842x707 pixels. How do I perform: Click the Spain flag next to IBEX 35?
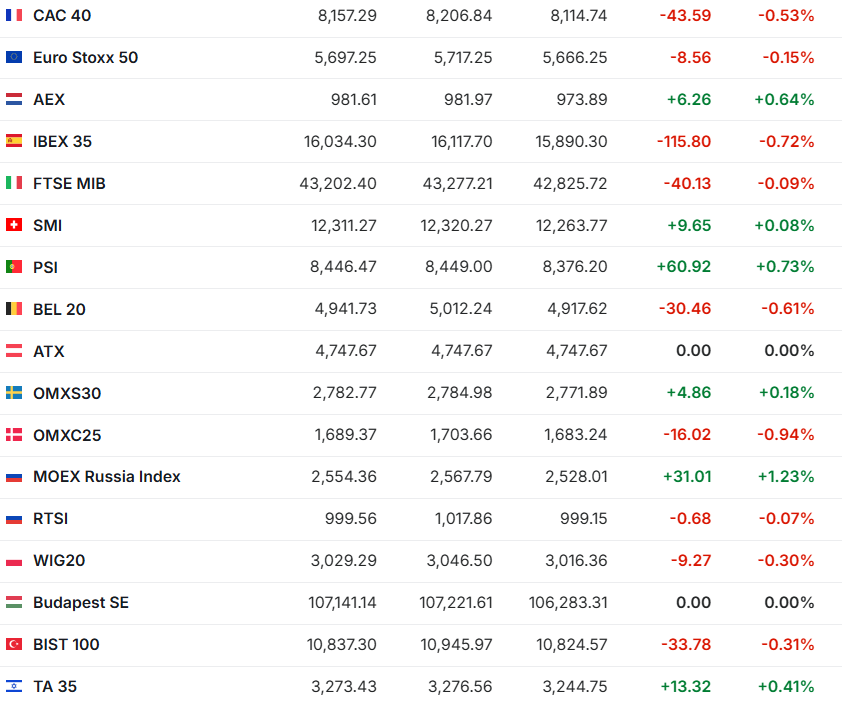coord(14,142)
